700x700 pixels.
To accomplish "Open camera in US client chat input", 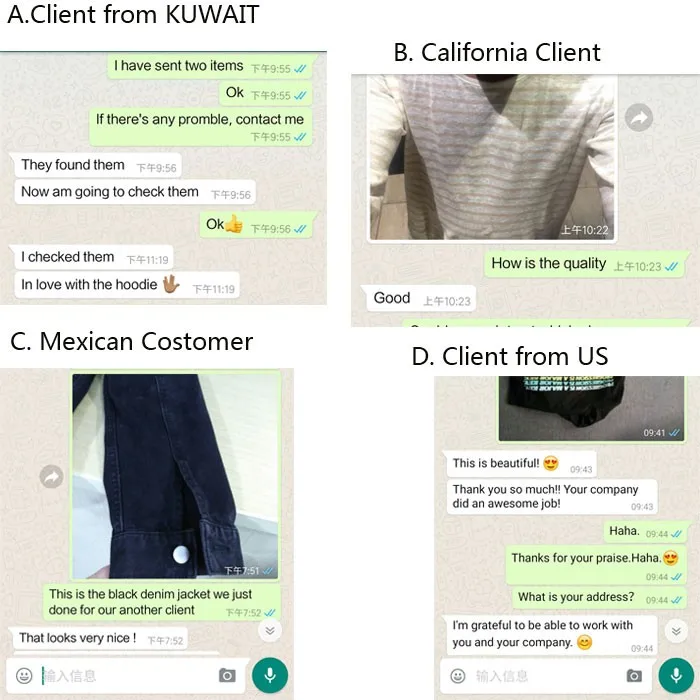I will click(634, 676).
